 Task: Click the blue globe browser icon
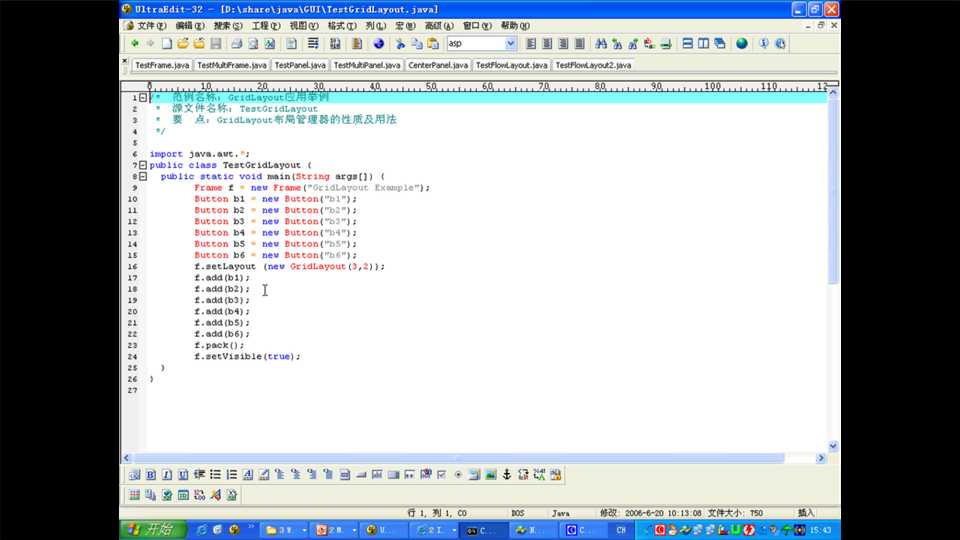(x=378, y=43)
